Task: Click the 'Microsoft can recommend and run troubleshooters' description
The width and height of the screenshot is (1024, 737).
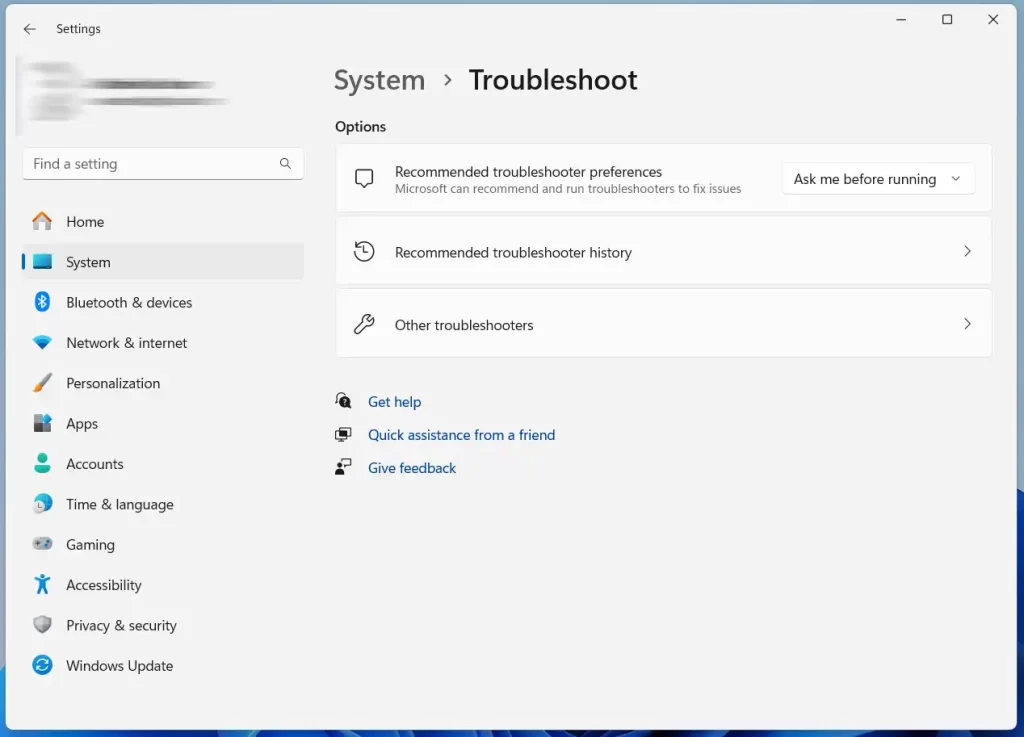Action: coord(568,189)
